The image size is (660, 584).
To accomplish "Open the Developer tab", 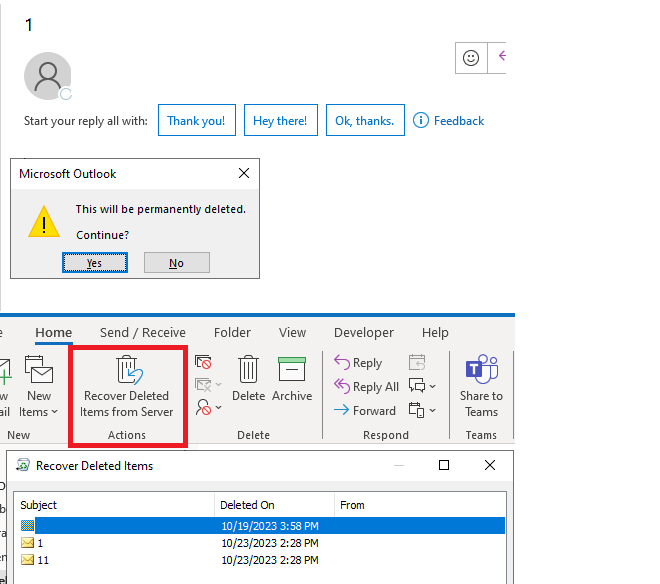I will tap(364, 333).
